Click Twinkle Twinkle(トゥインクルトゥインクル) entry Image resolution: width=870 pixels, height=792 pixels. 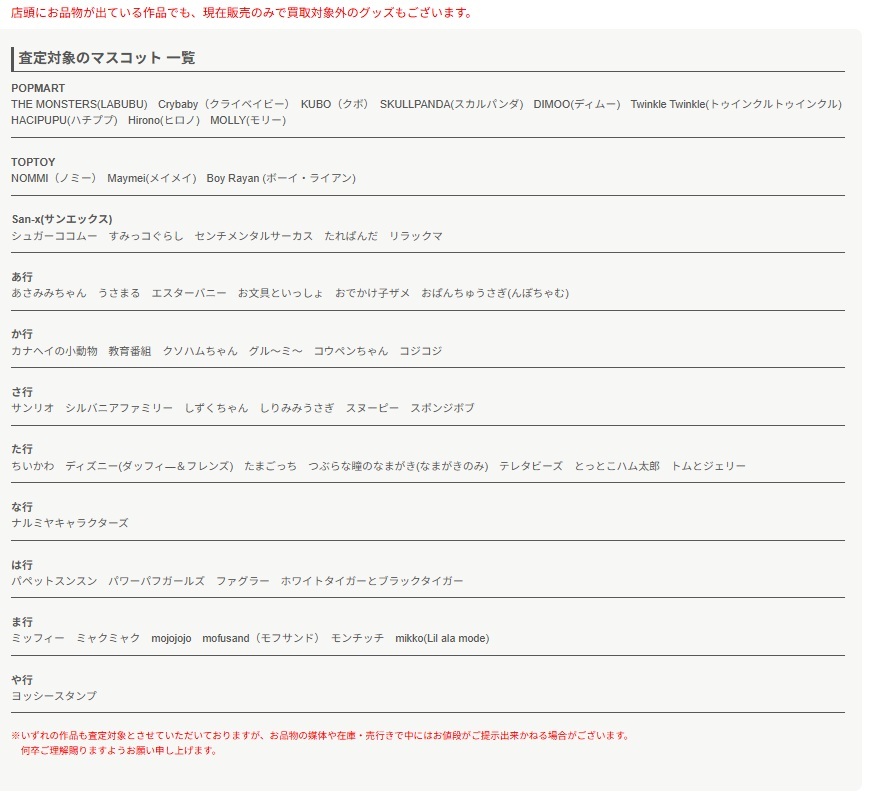736,104
